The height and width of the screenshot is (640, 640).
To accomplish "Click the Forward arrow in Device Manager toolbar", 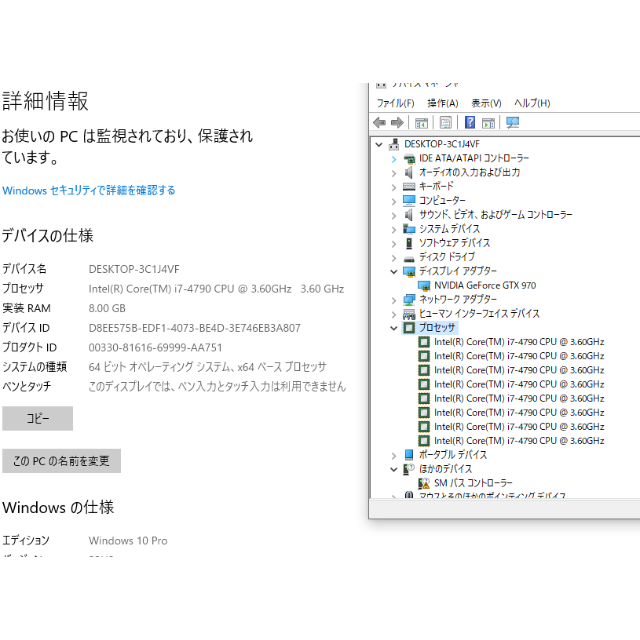I will [x=397, y=122].
